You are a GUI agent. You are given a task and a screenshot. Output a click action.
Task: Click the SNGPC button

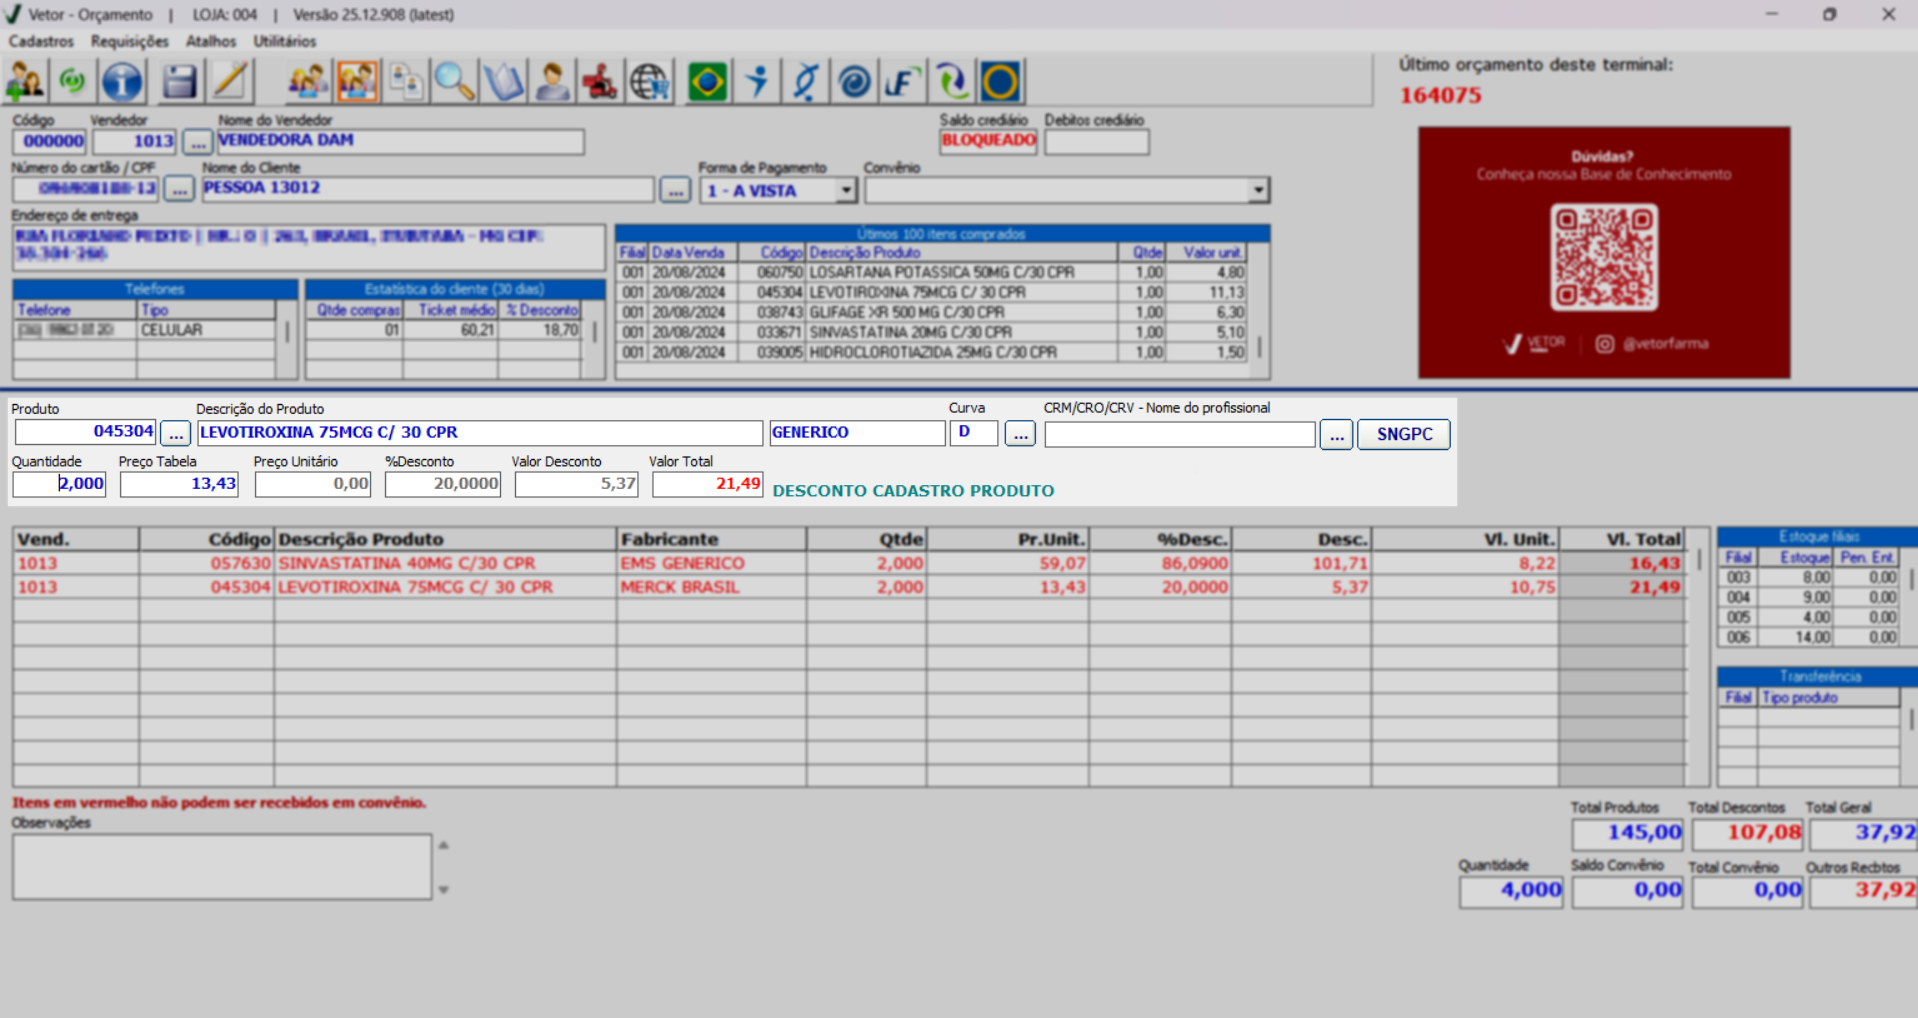(x=1403, y=434)
